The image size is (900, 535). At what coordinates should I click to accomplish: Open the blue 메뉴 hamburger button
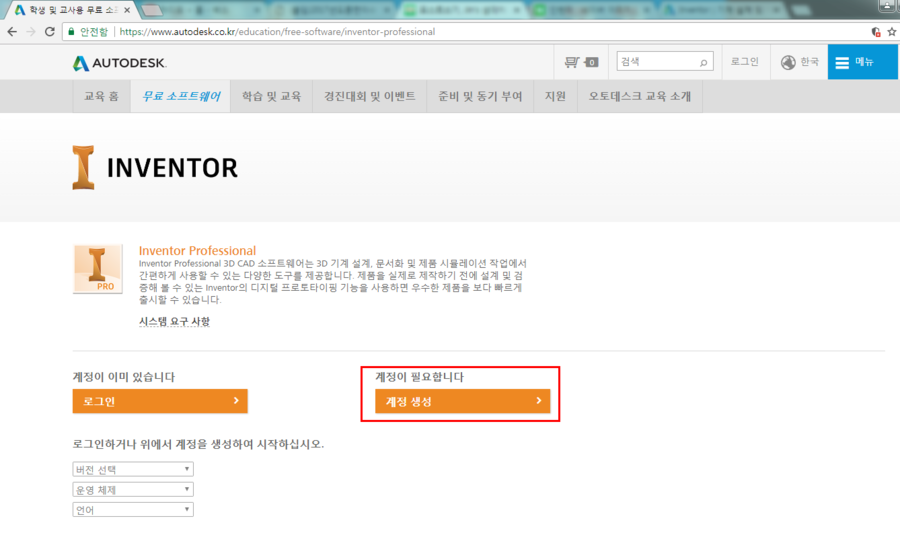coord(863,62)
